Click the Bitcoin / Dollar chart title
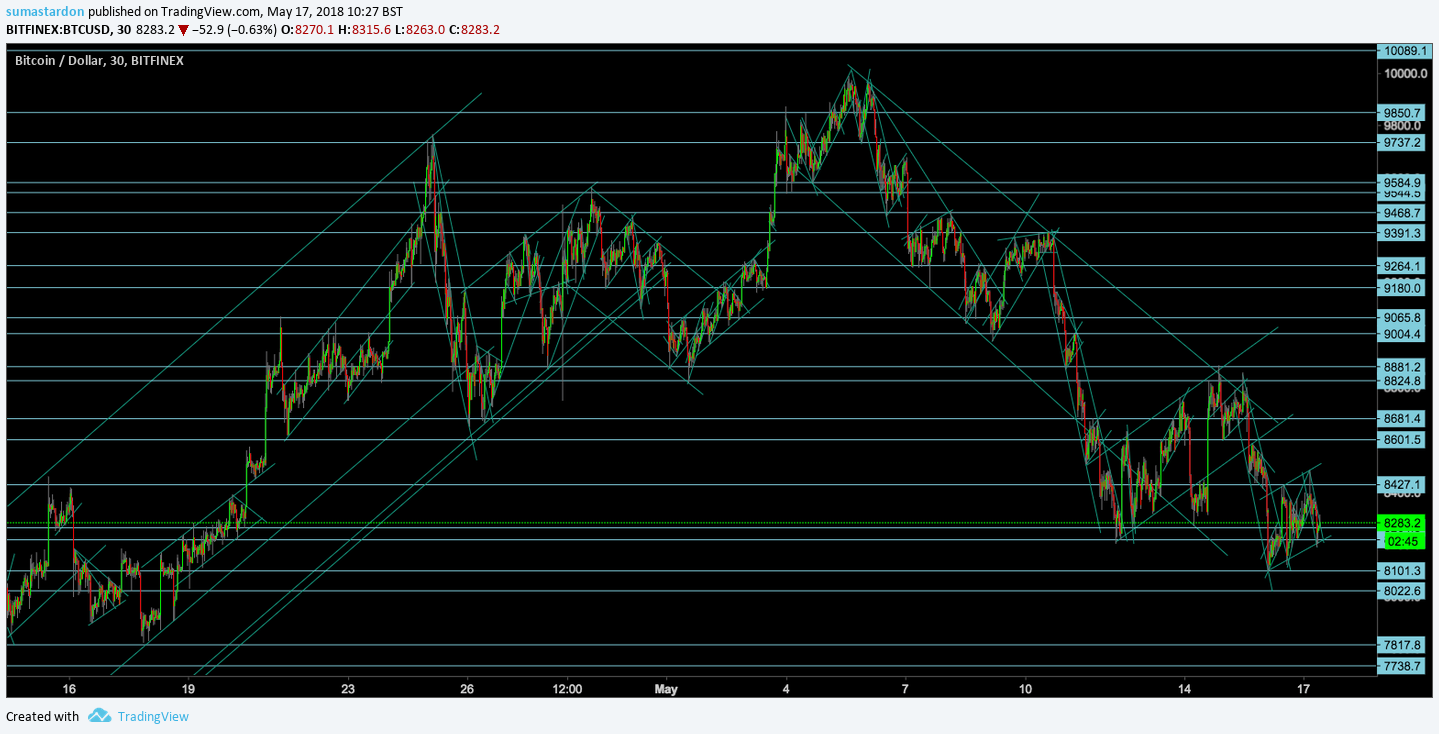 point(99,61)
